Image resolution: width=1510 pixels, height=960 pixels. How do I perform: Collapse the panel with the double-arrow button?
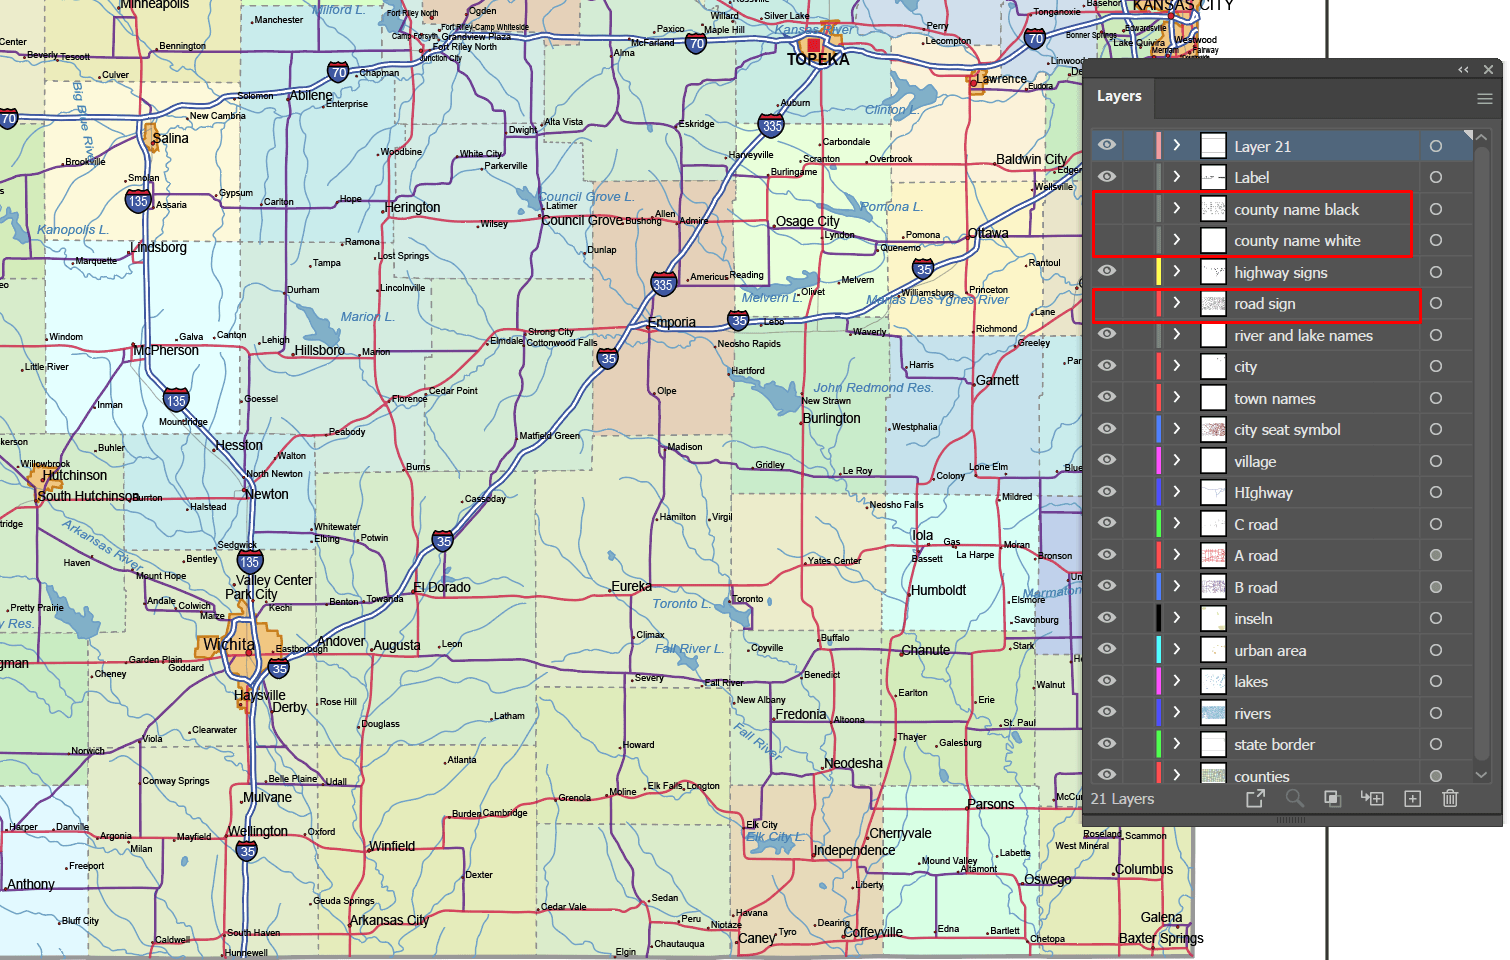pyautogui.click(x=1462, y=69)
